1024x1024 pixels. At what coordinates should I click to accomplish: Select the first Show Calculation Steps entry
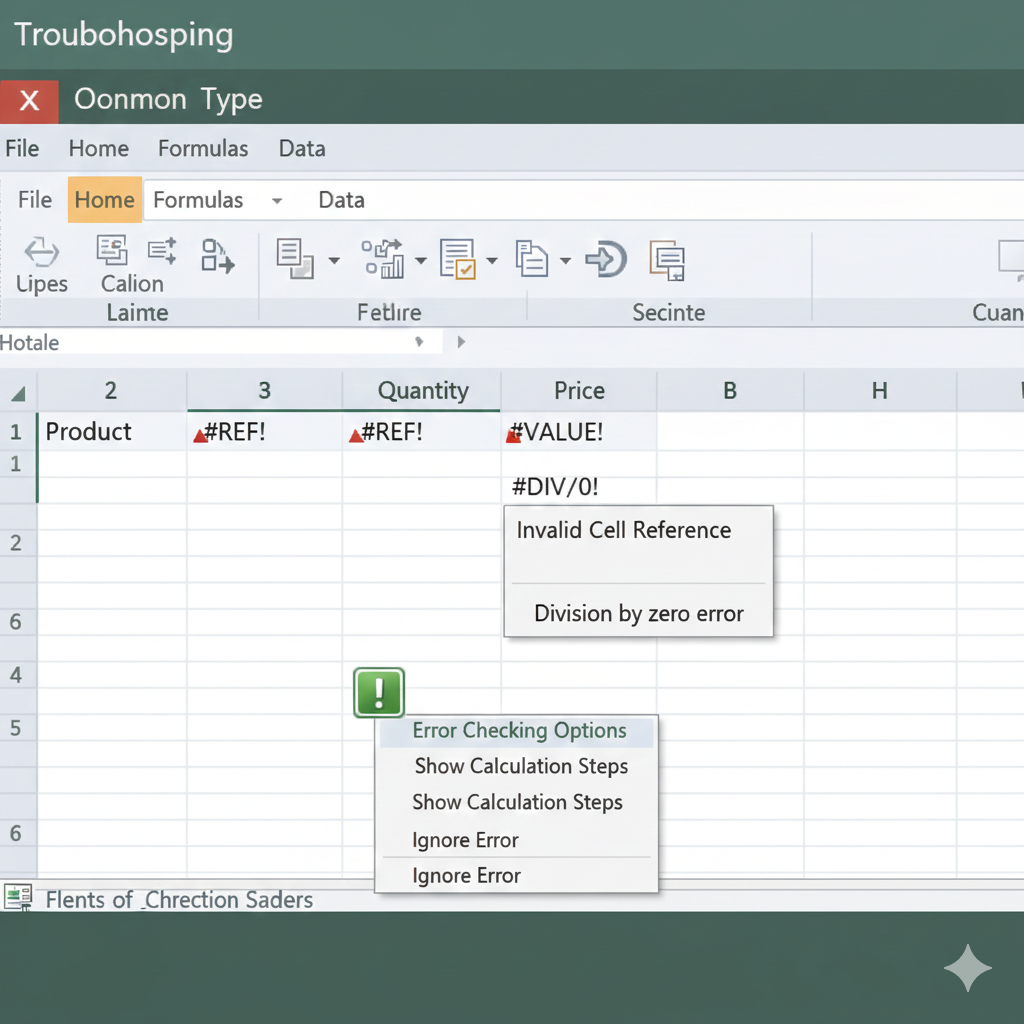click(521, 767)
